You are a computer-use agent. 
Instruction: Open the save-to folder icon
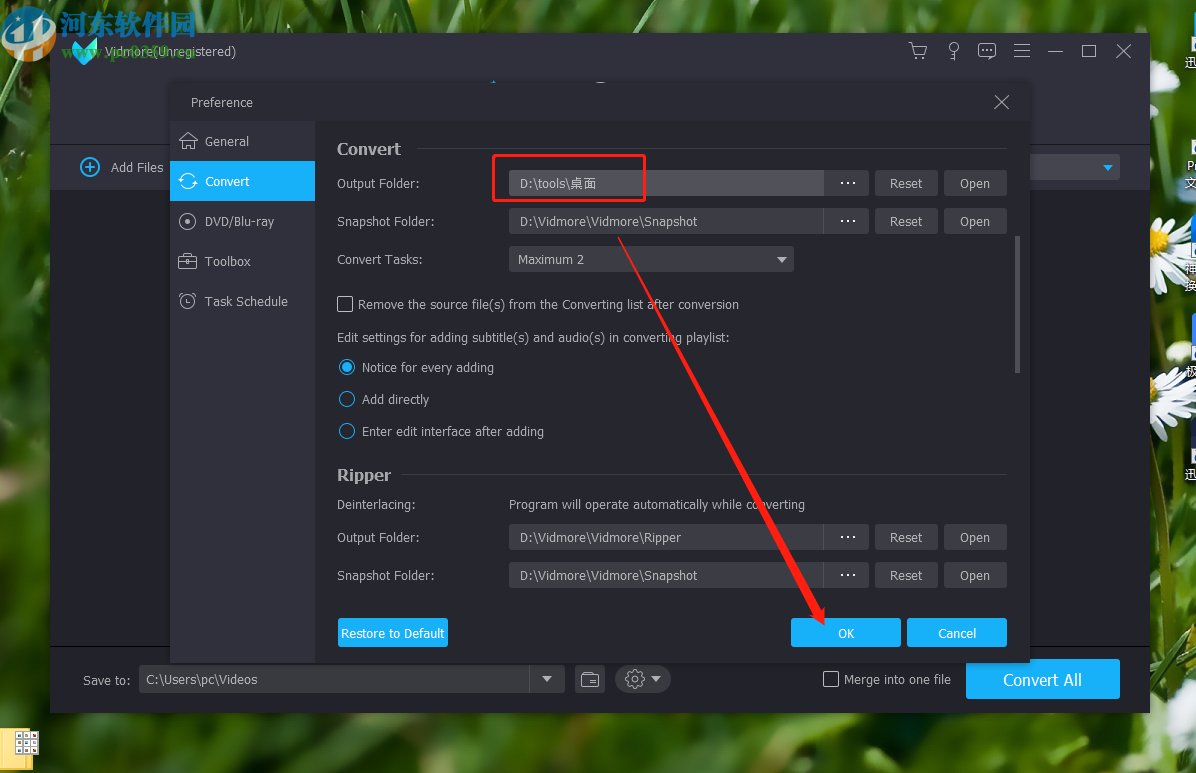pyautogui.click(x=590, y=679)
